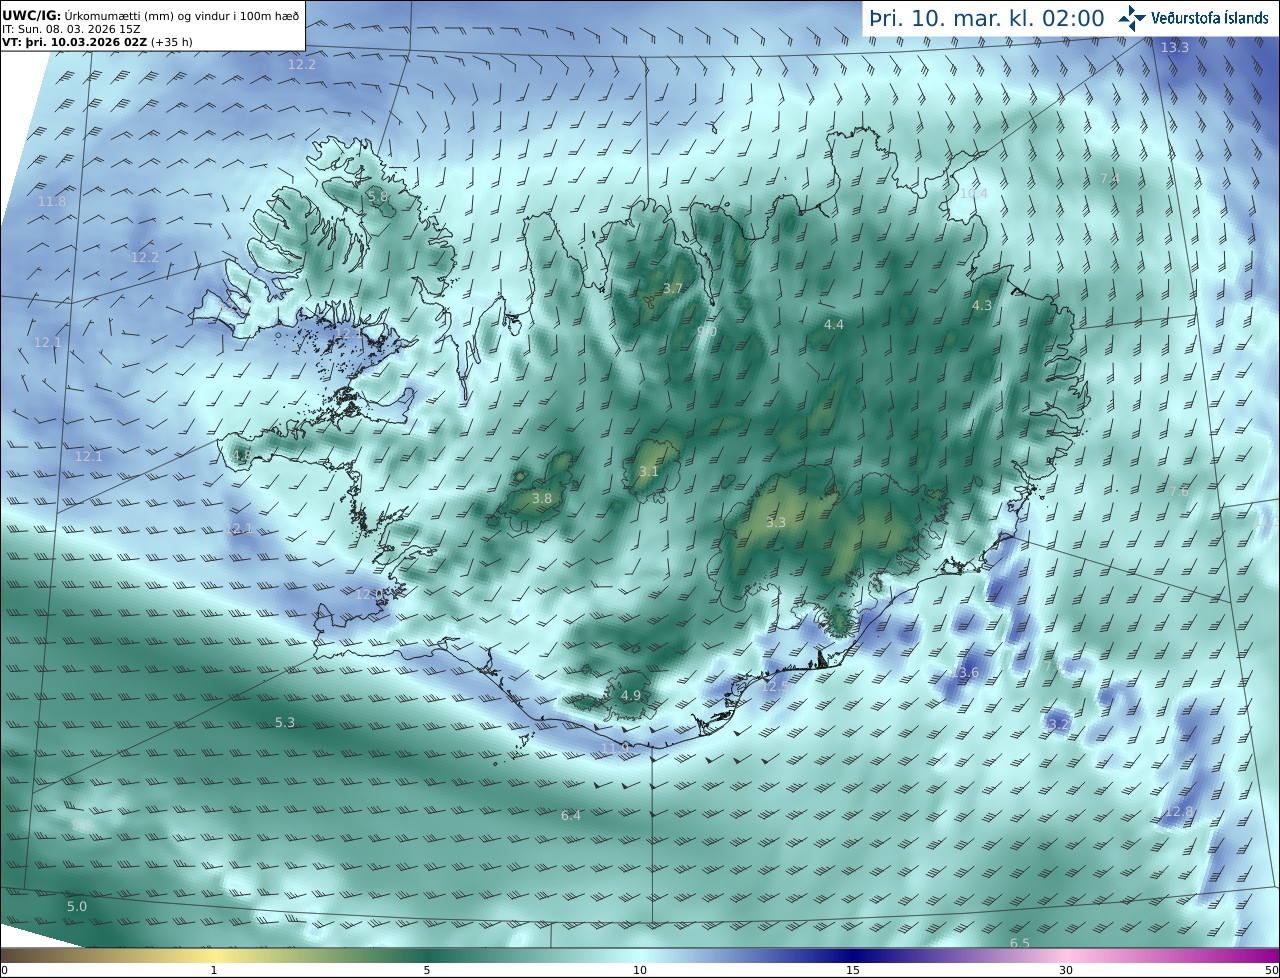Click the 3.8 value label
Viewport: 1280px width, 978px height.
(x=541, y=498)
